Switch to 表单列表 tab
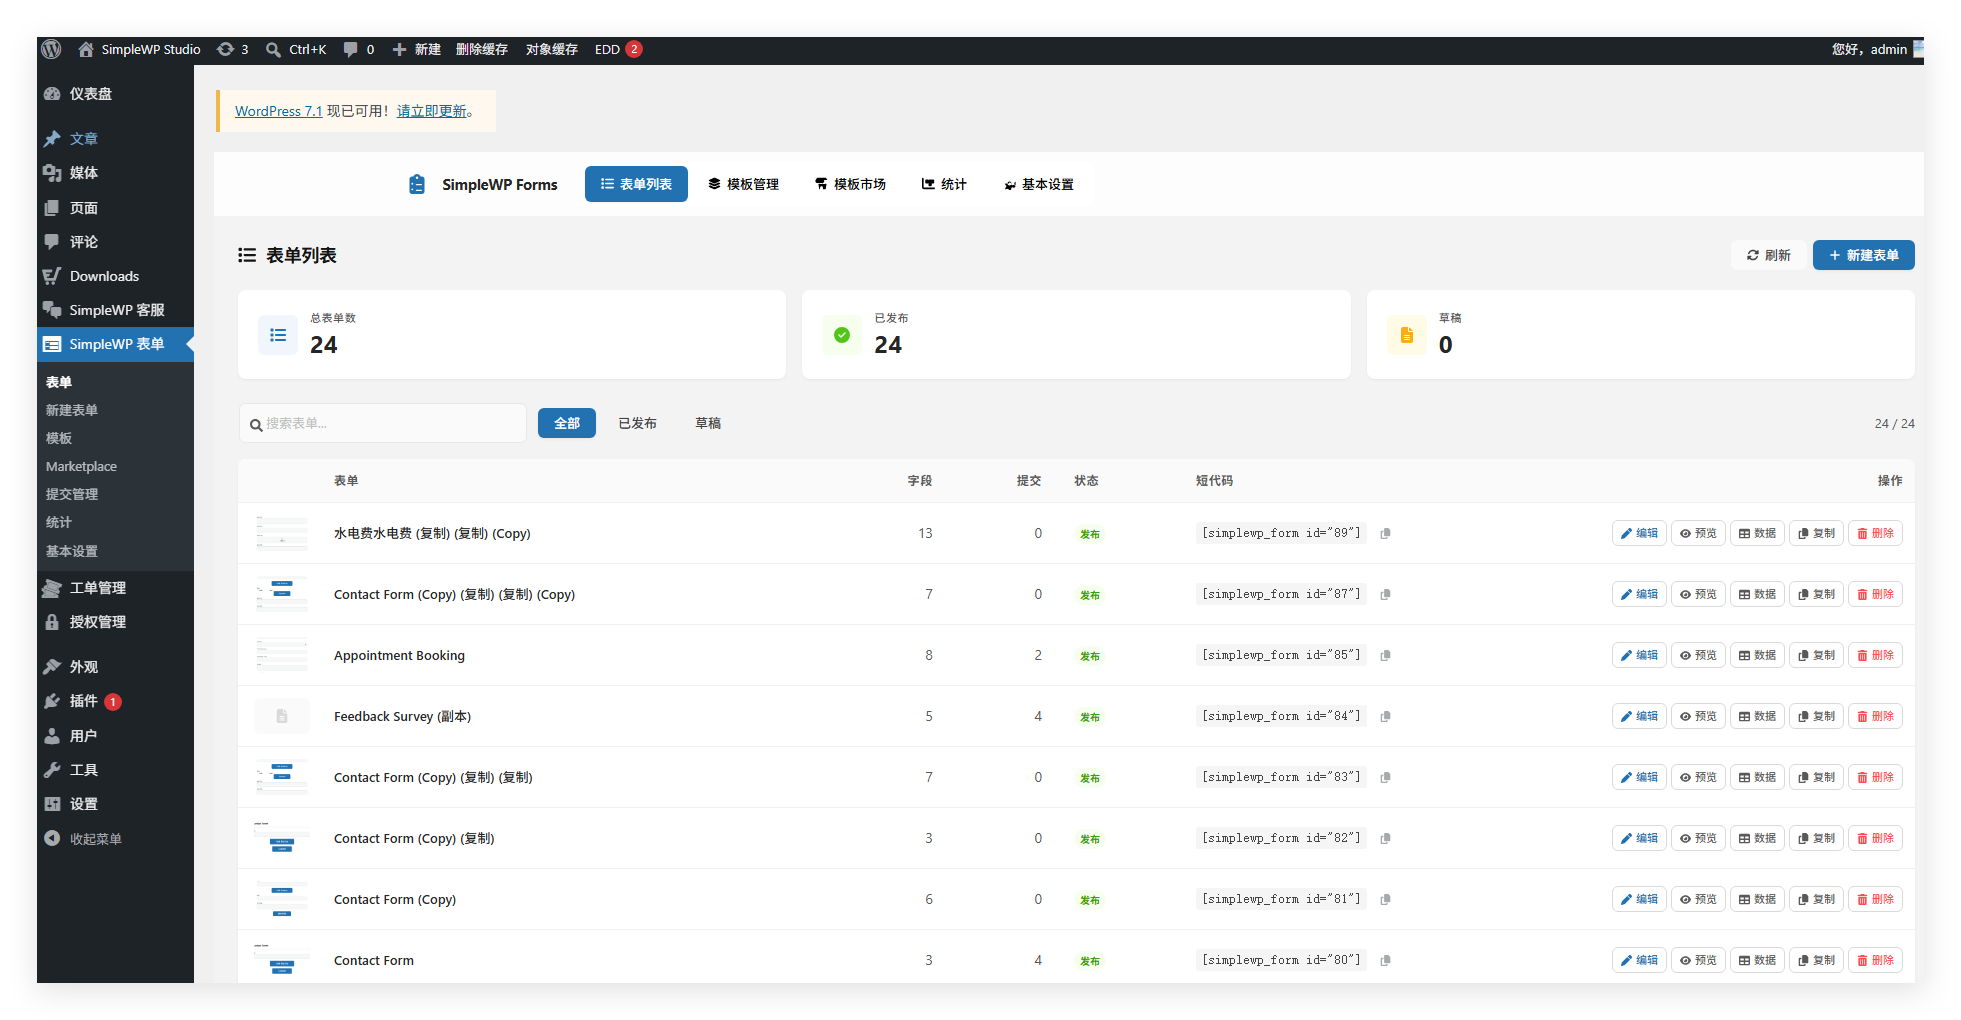1961x1020 pixels. click(x=636, y=184)
